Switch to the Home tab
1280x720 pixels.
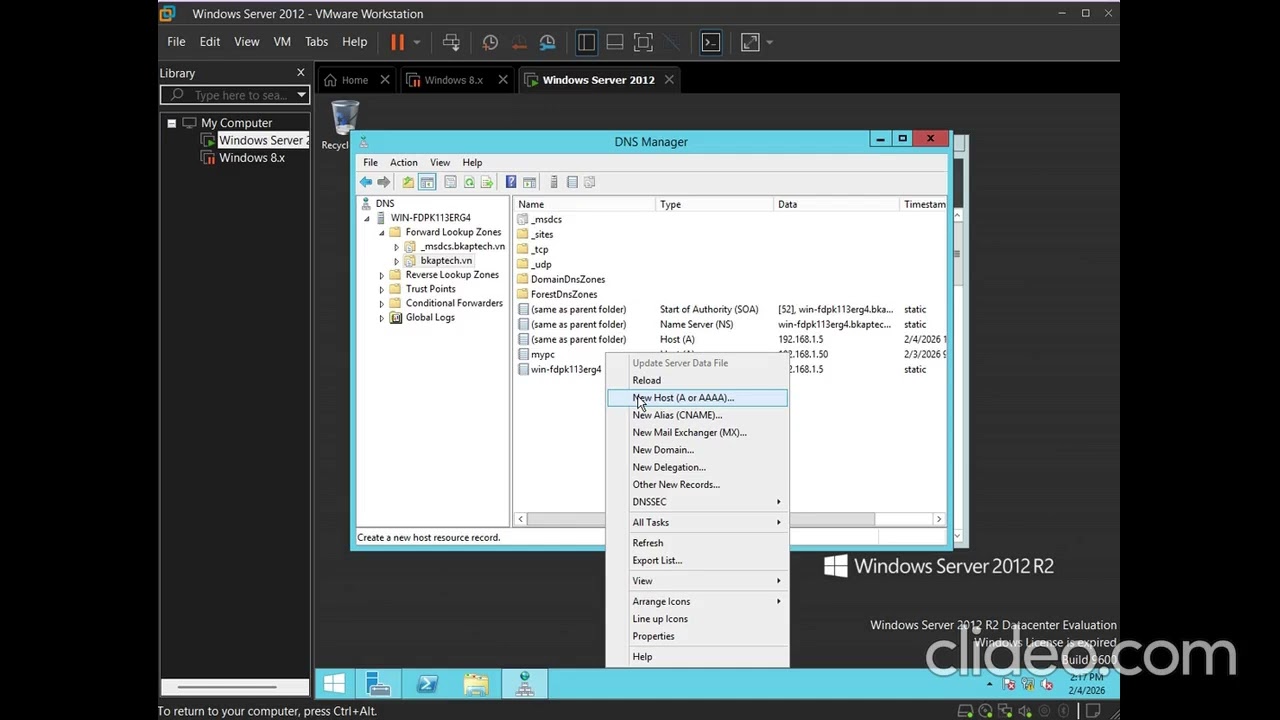click(355, 80)
